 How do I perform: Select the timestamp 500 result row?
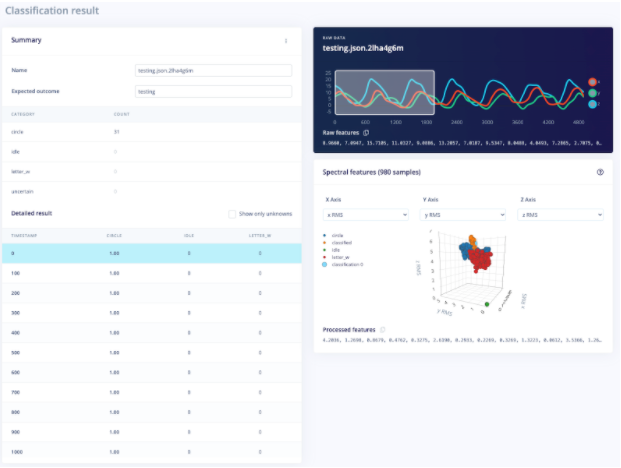tap(150, 352)
